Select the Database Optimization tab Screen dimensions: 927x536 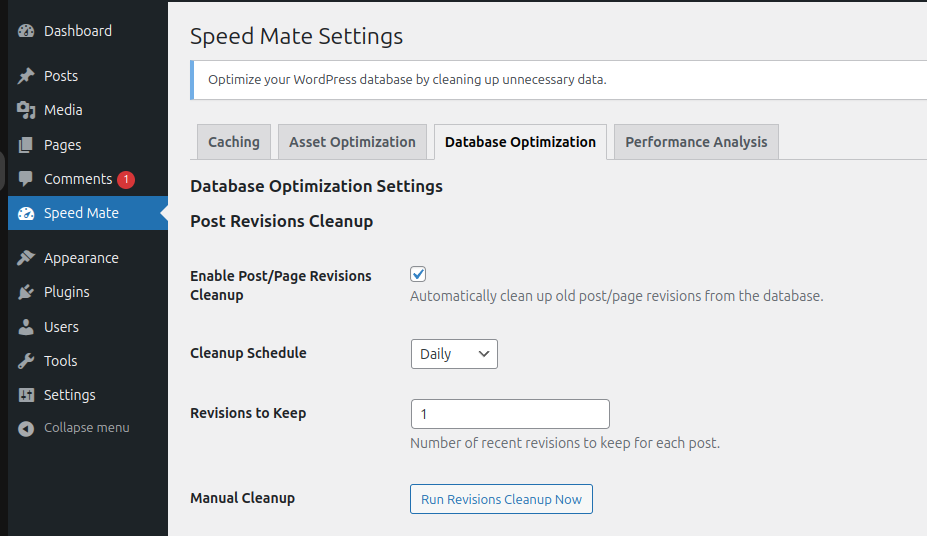pos(520,142)
